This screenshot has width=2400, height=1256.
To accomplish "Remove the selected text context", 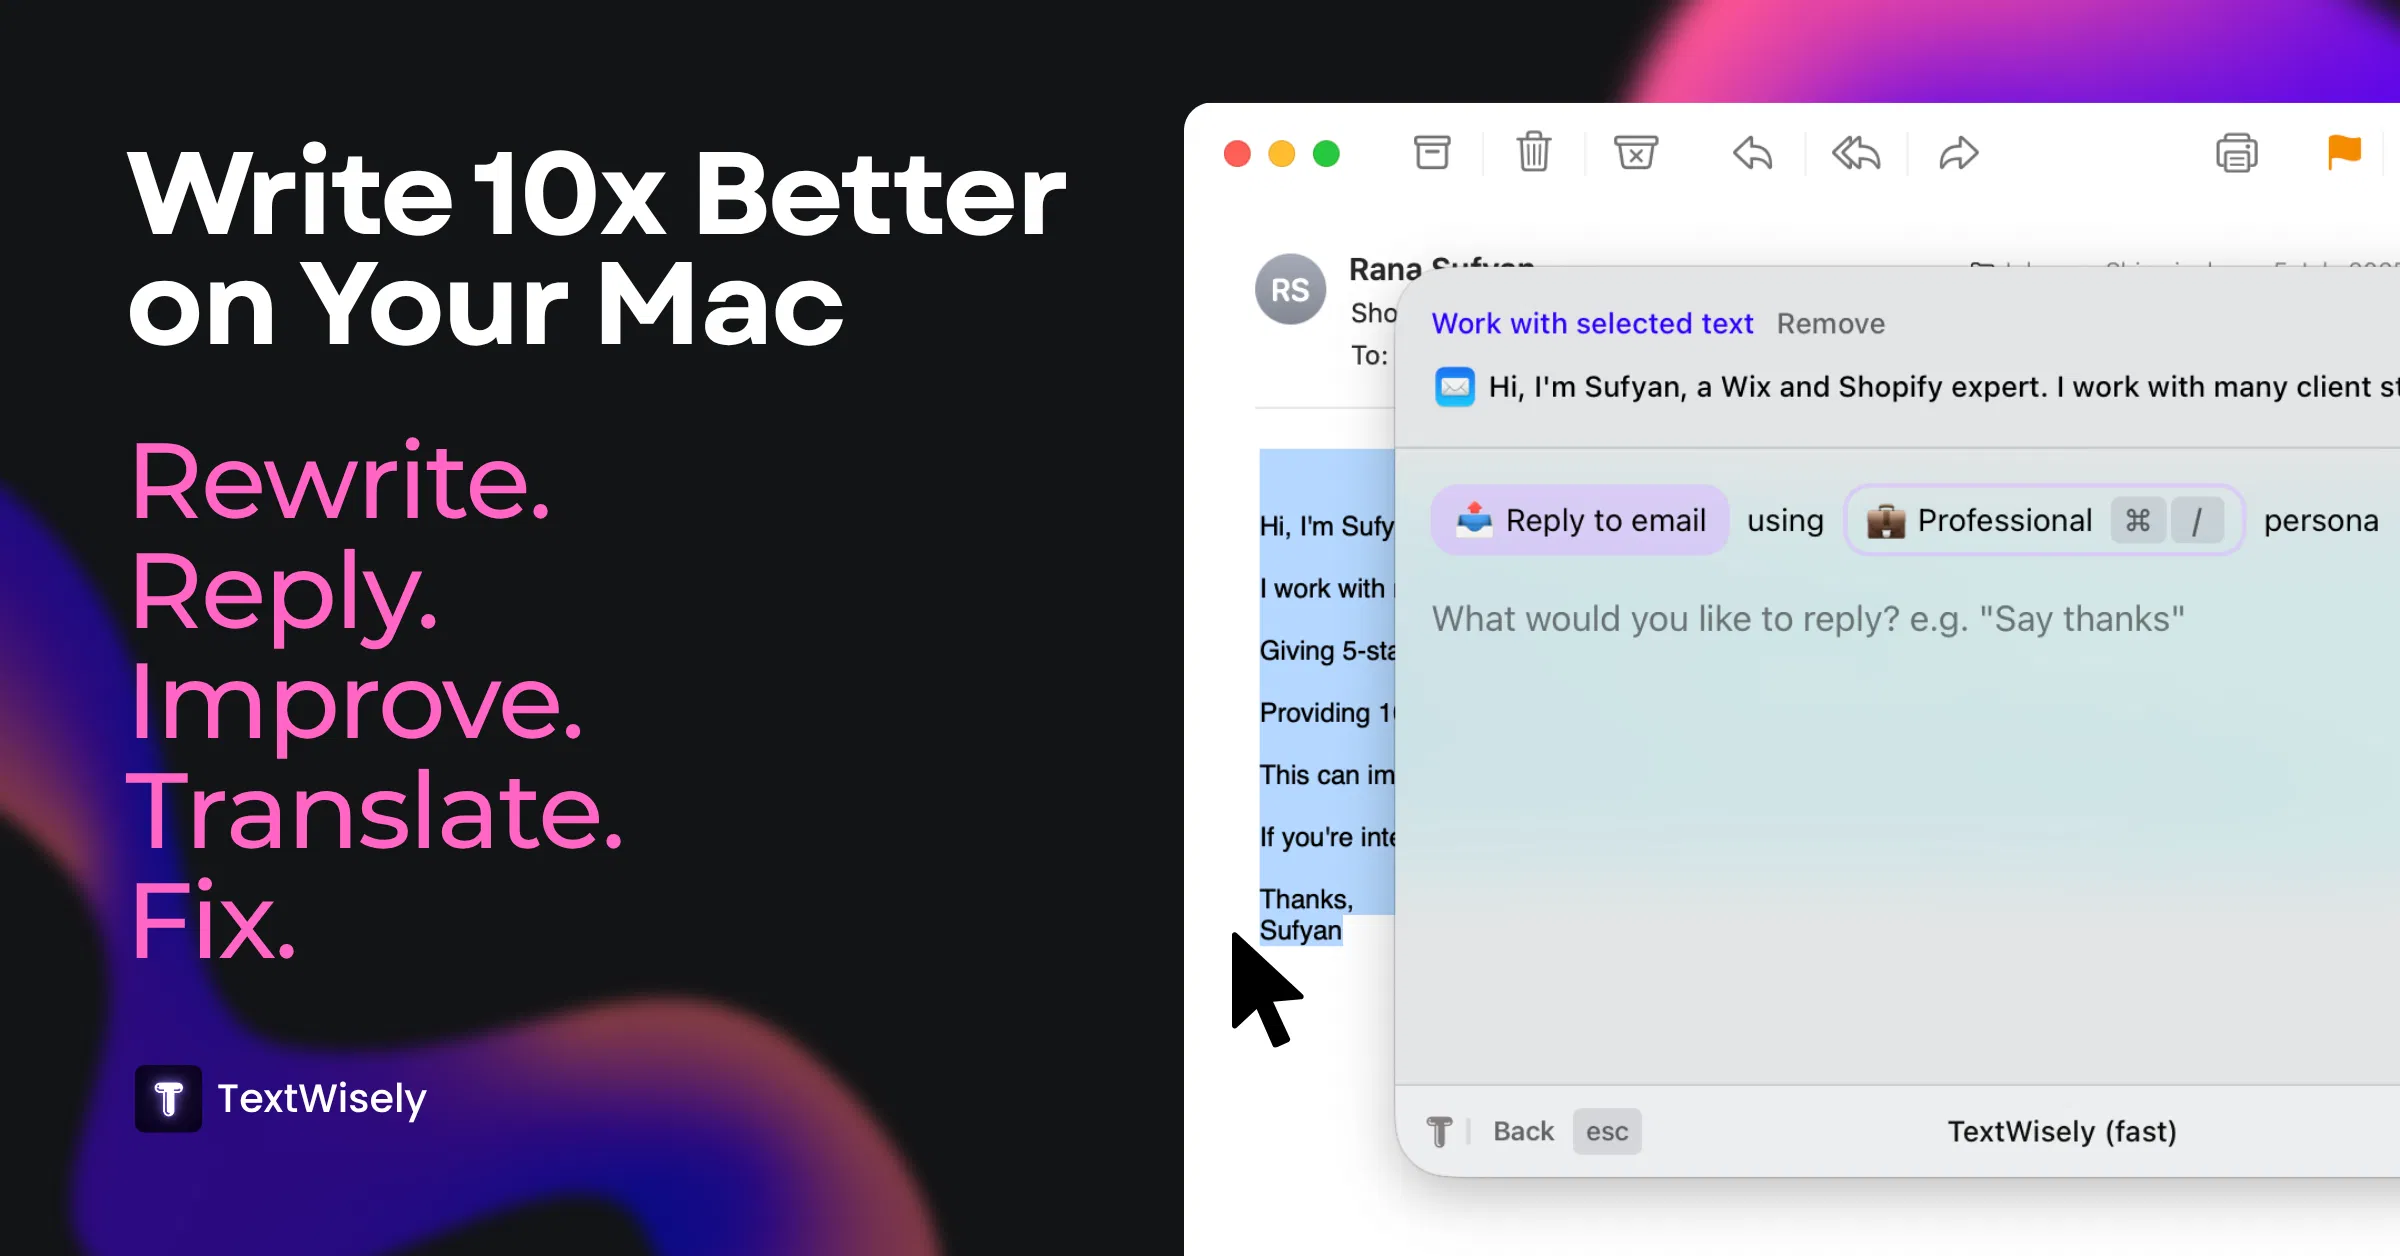I will click(1831, 323).
